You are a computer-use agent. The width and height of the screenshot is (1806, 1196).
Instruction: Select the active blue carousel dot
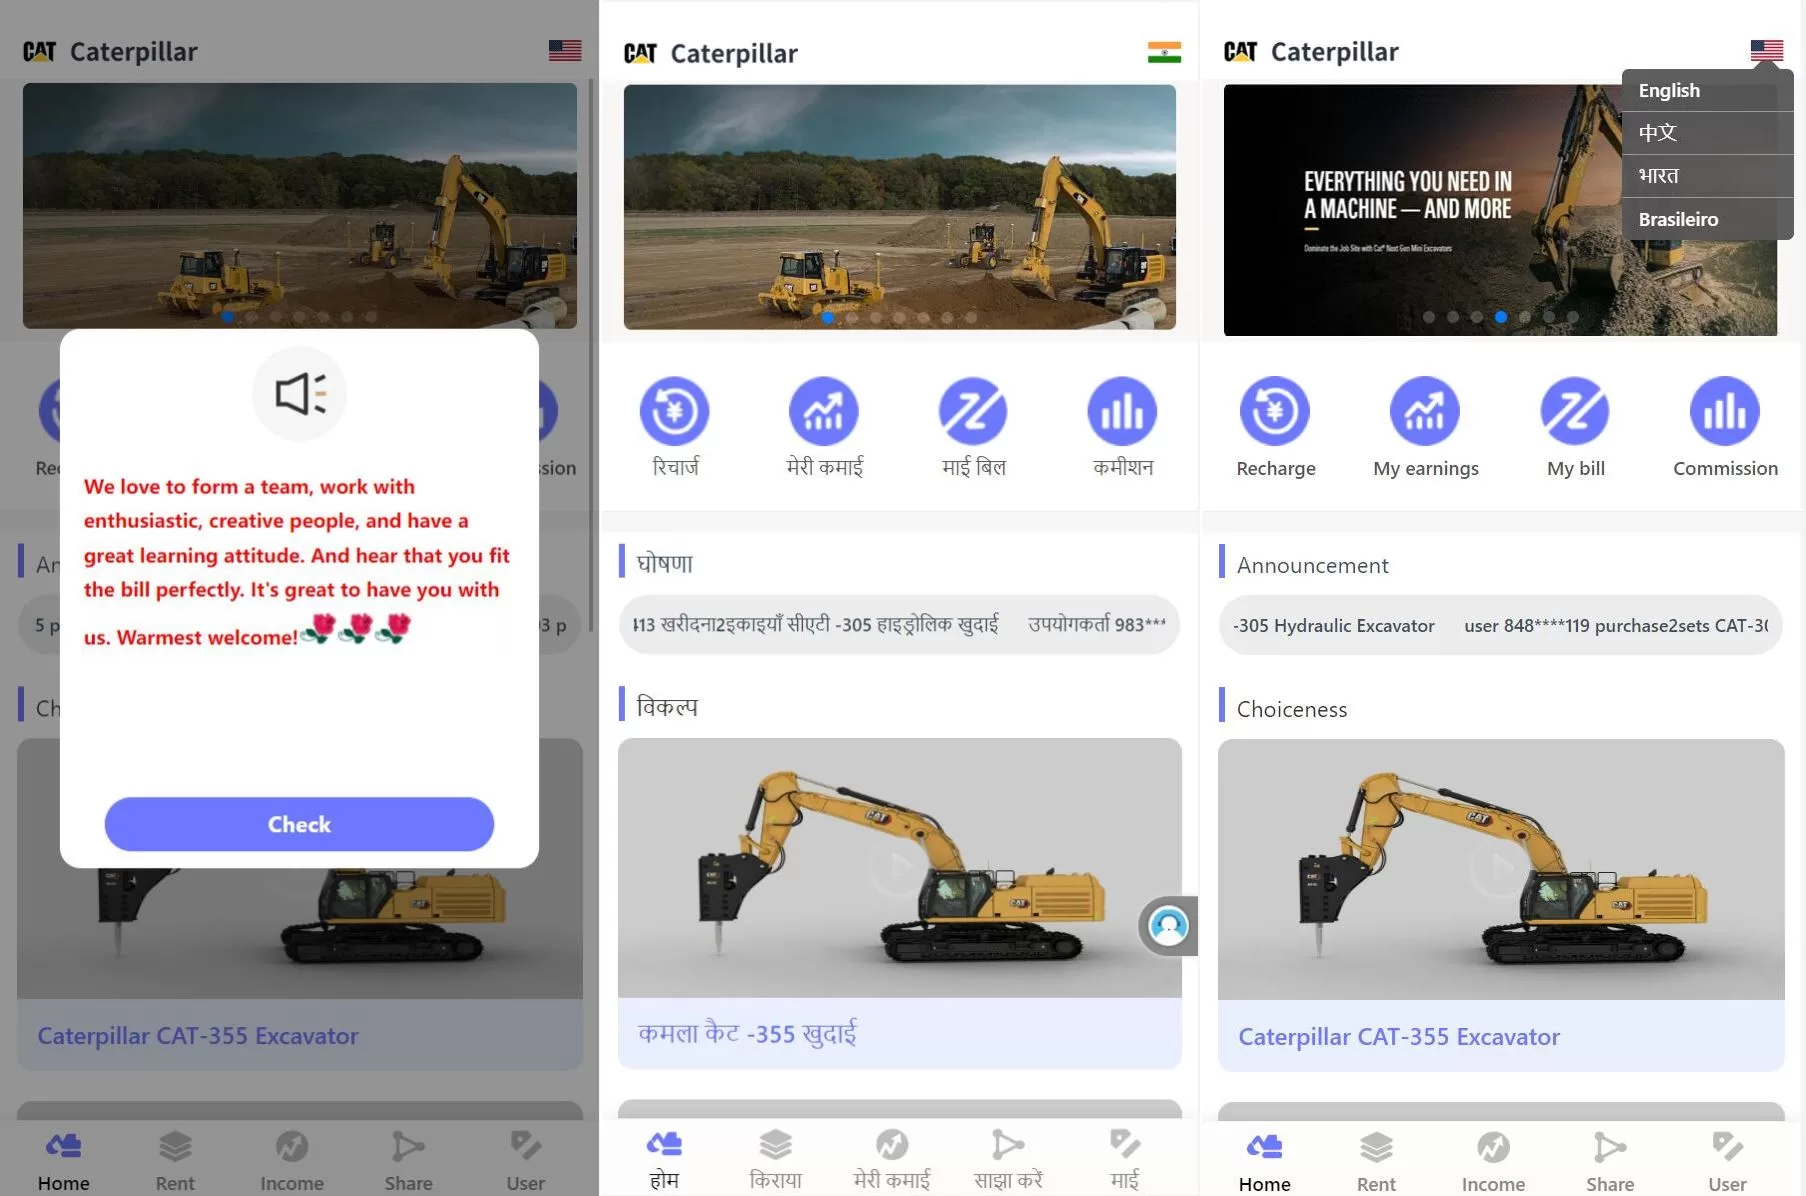pos(1500,317)
